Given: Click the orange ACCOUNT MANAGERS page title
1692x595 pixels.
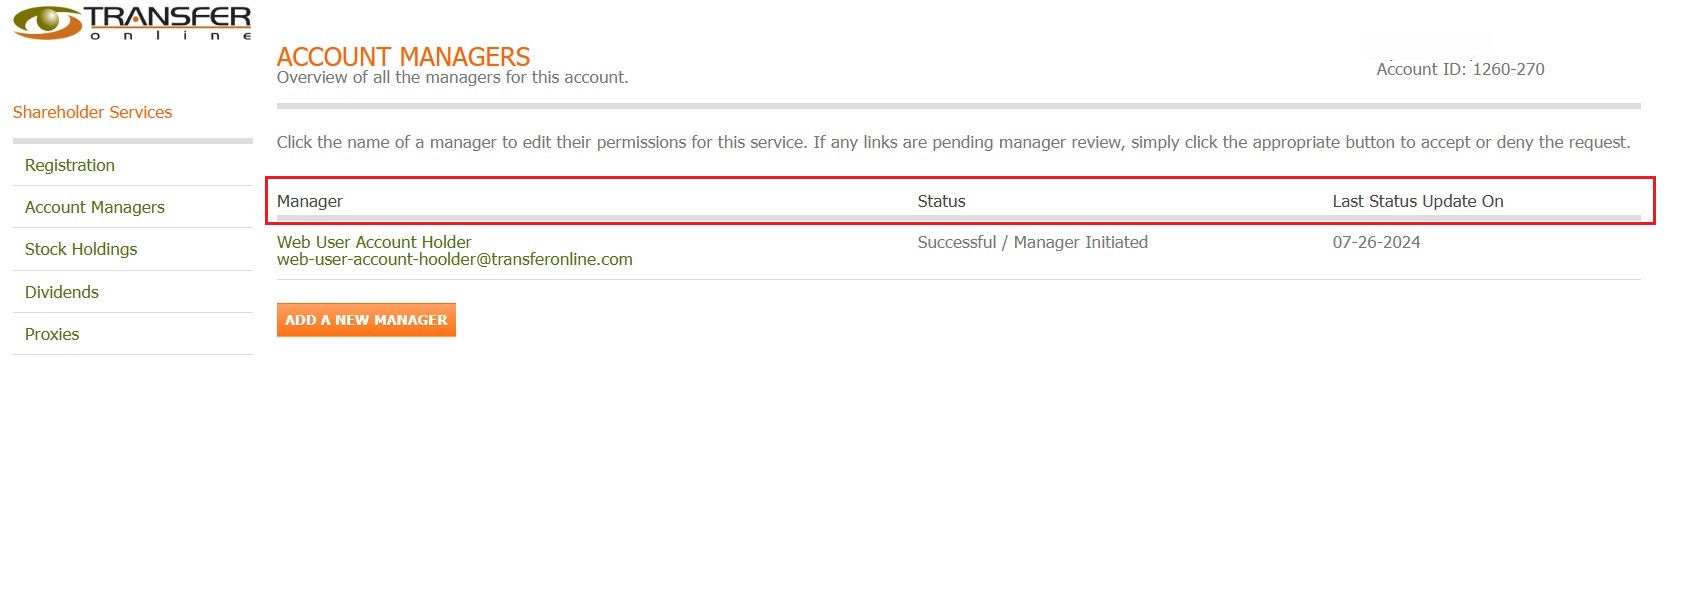Looking at the screenshot, I should [403, 56].
